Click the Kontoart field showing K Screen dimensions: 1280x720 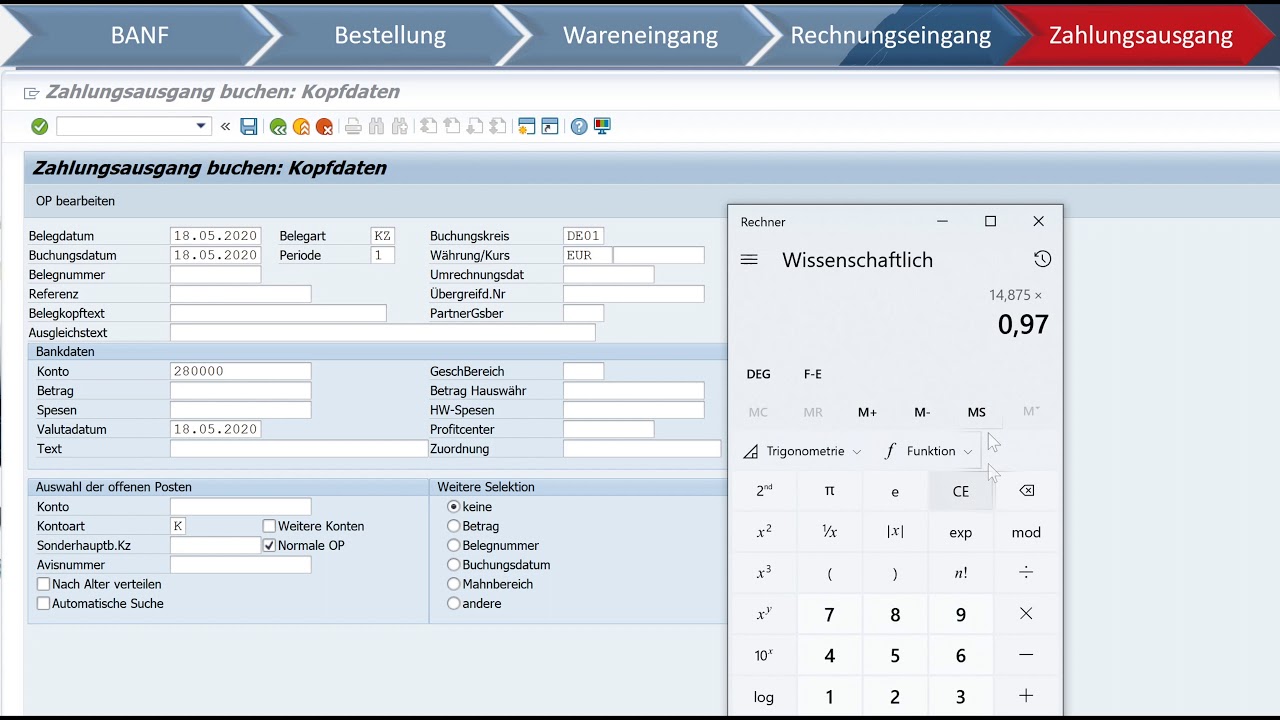[x=178, y=526]
